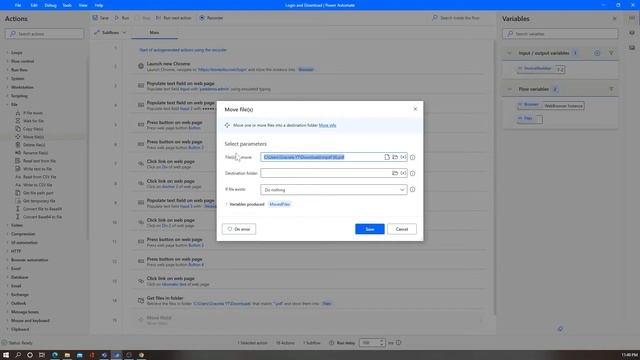640x360 pixels.
Task: Click folder browse icon in Destination folder field
Action: (395, 173)
